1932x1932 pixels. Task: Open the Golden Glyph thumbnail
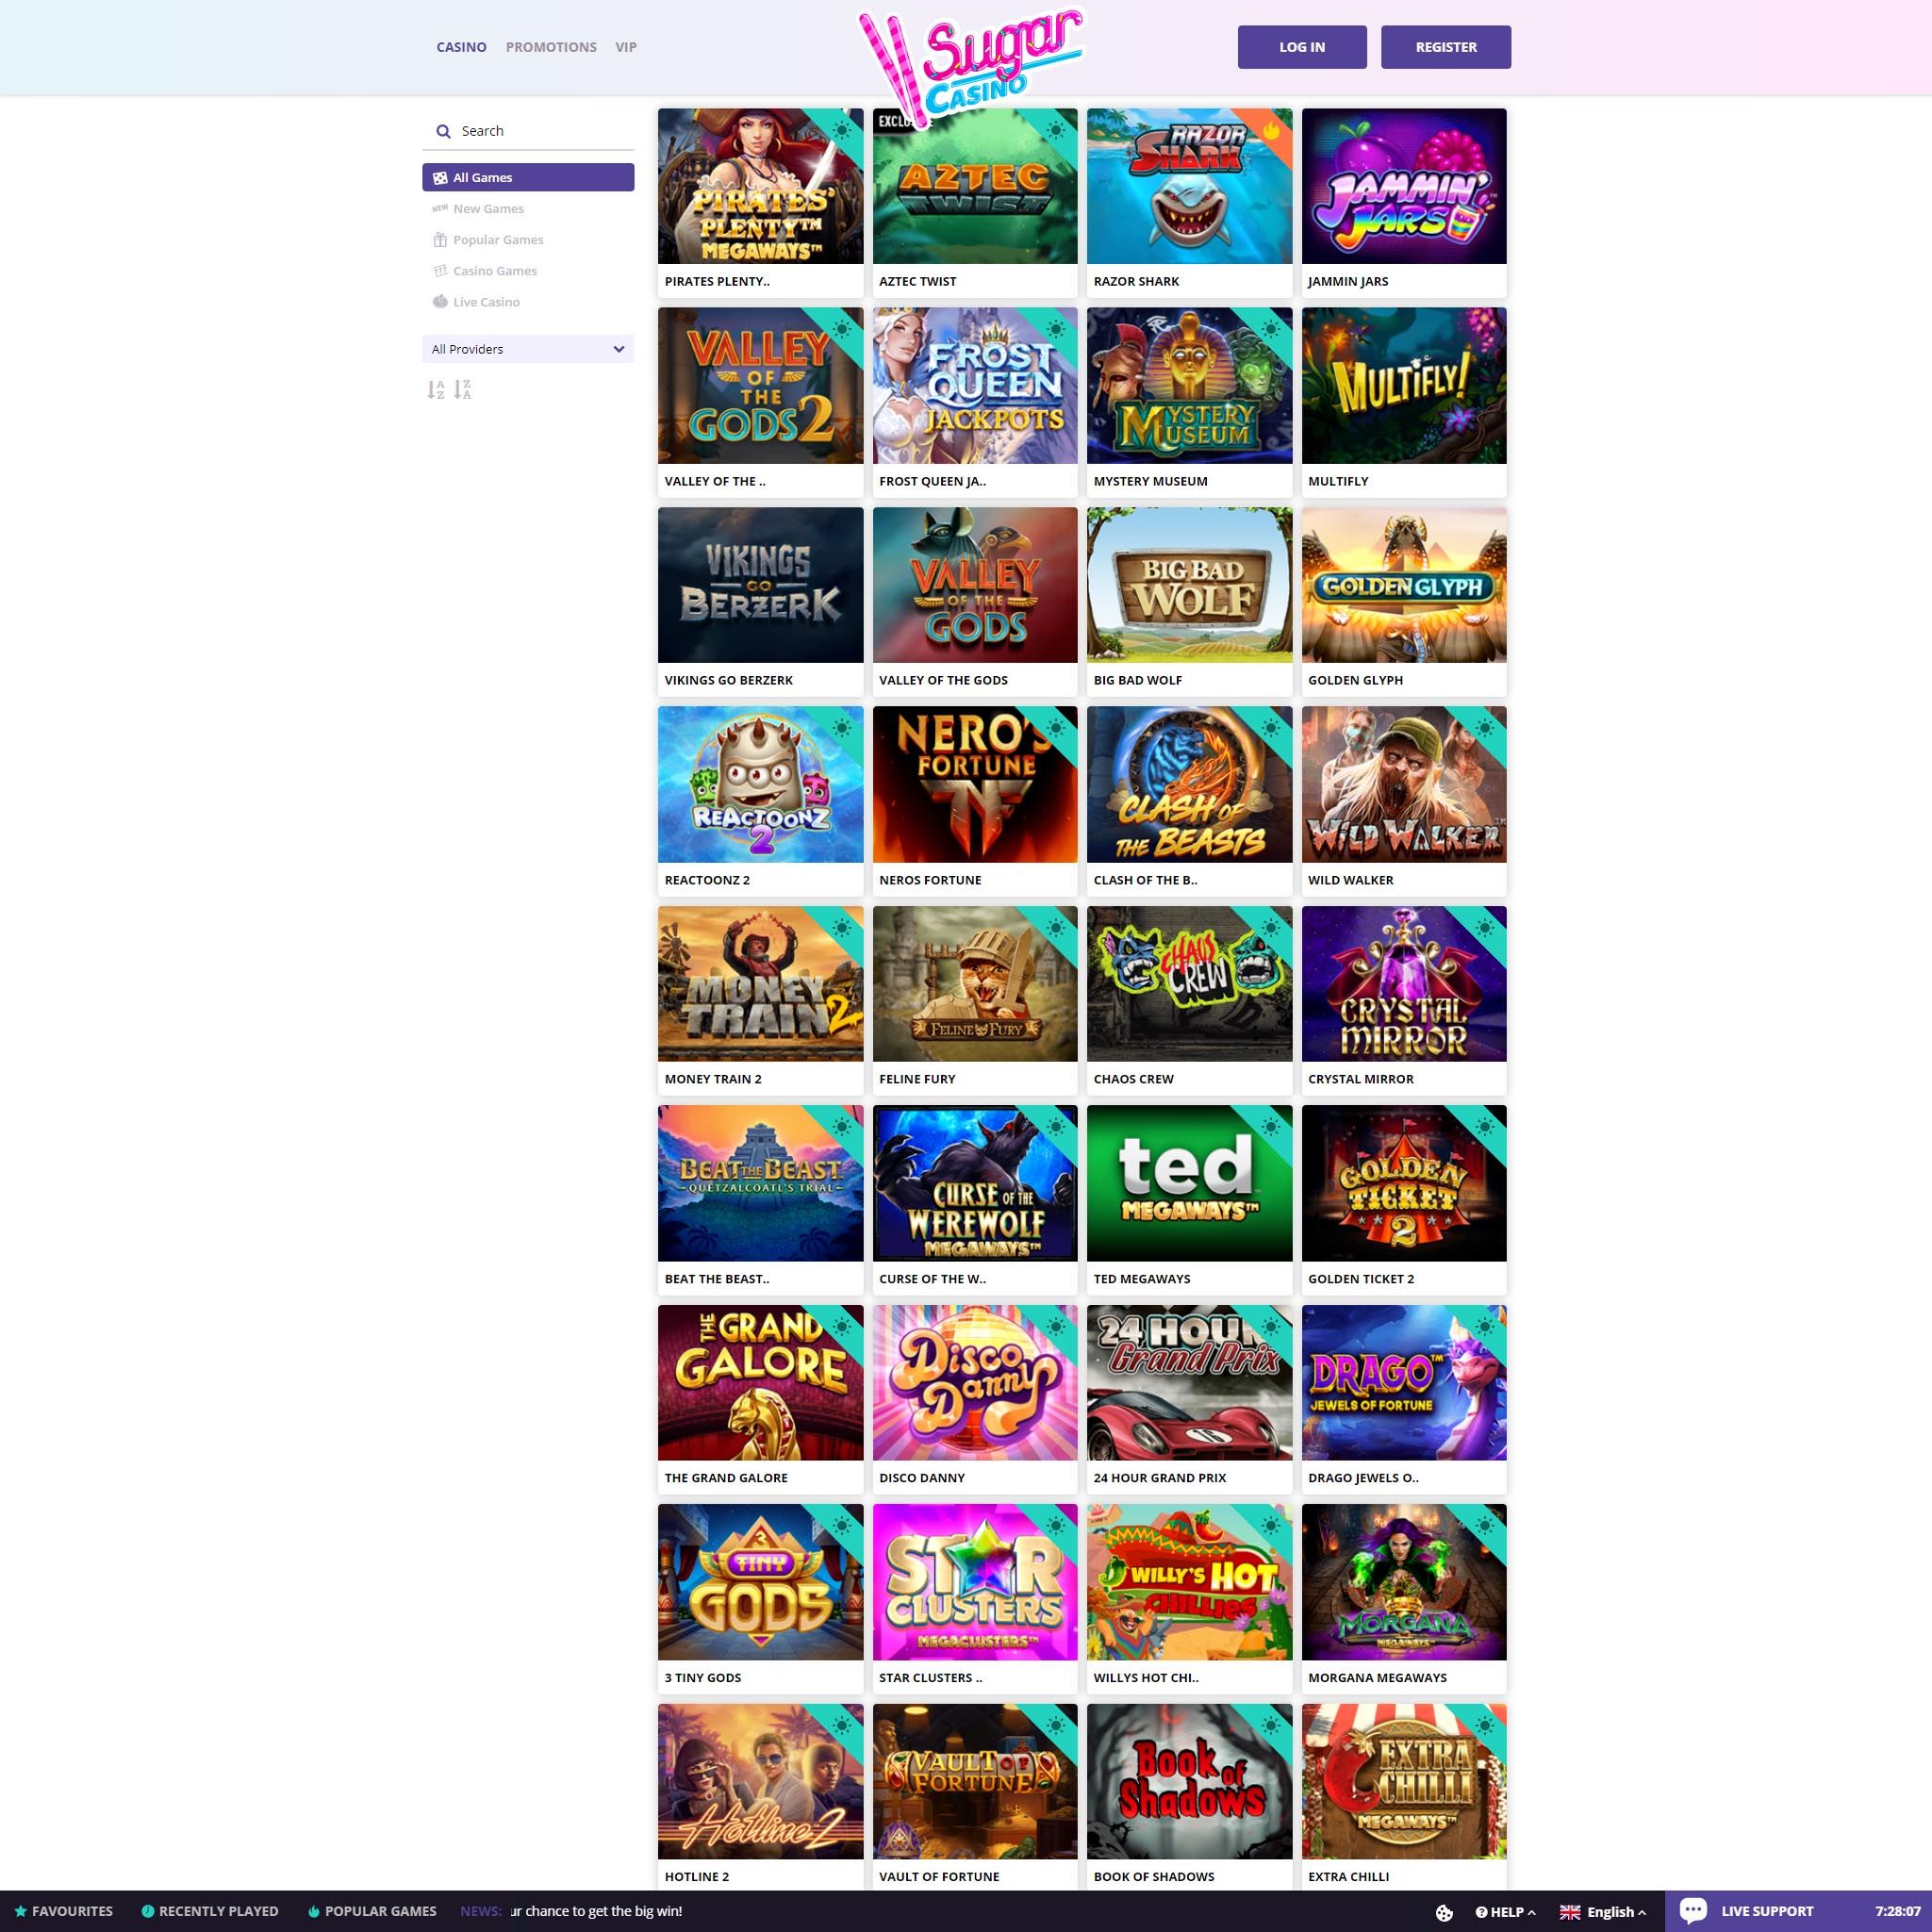(1404, 585)
